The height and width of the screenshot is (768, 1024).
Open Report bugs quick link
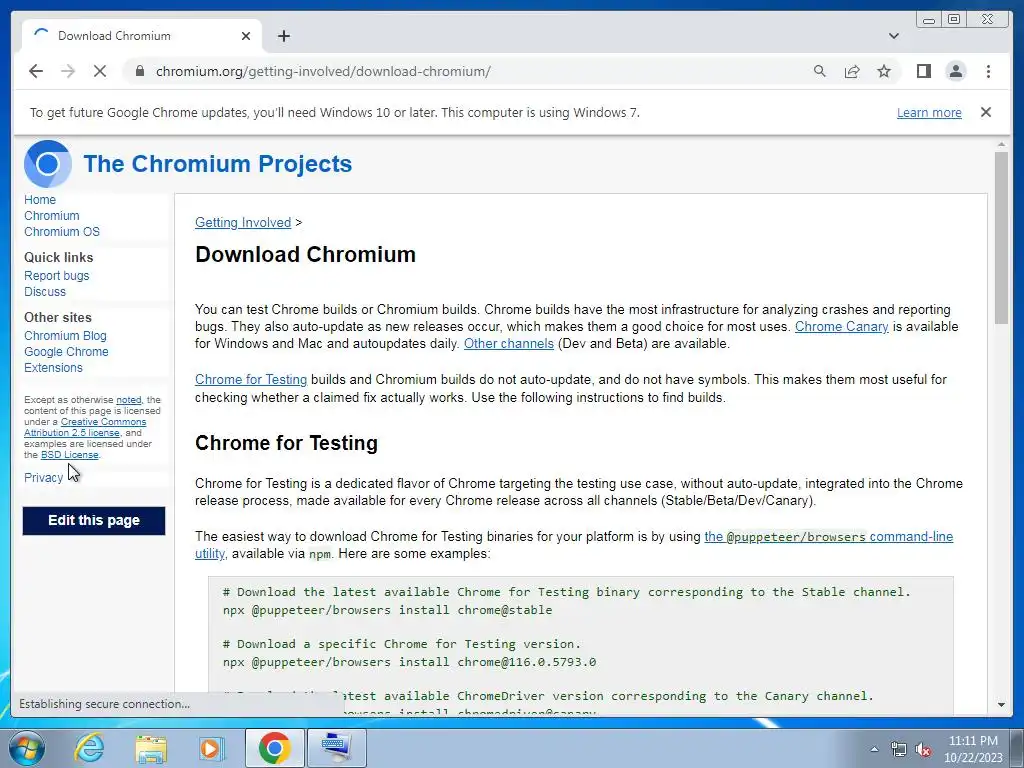coord(57,276)
